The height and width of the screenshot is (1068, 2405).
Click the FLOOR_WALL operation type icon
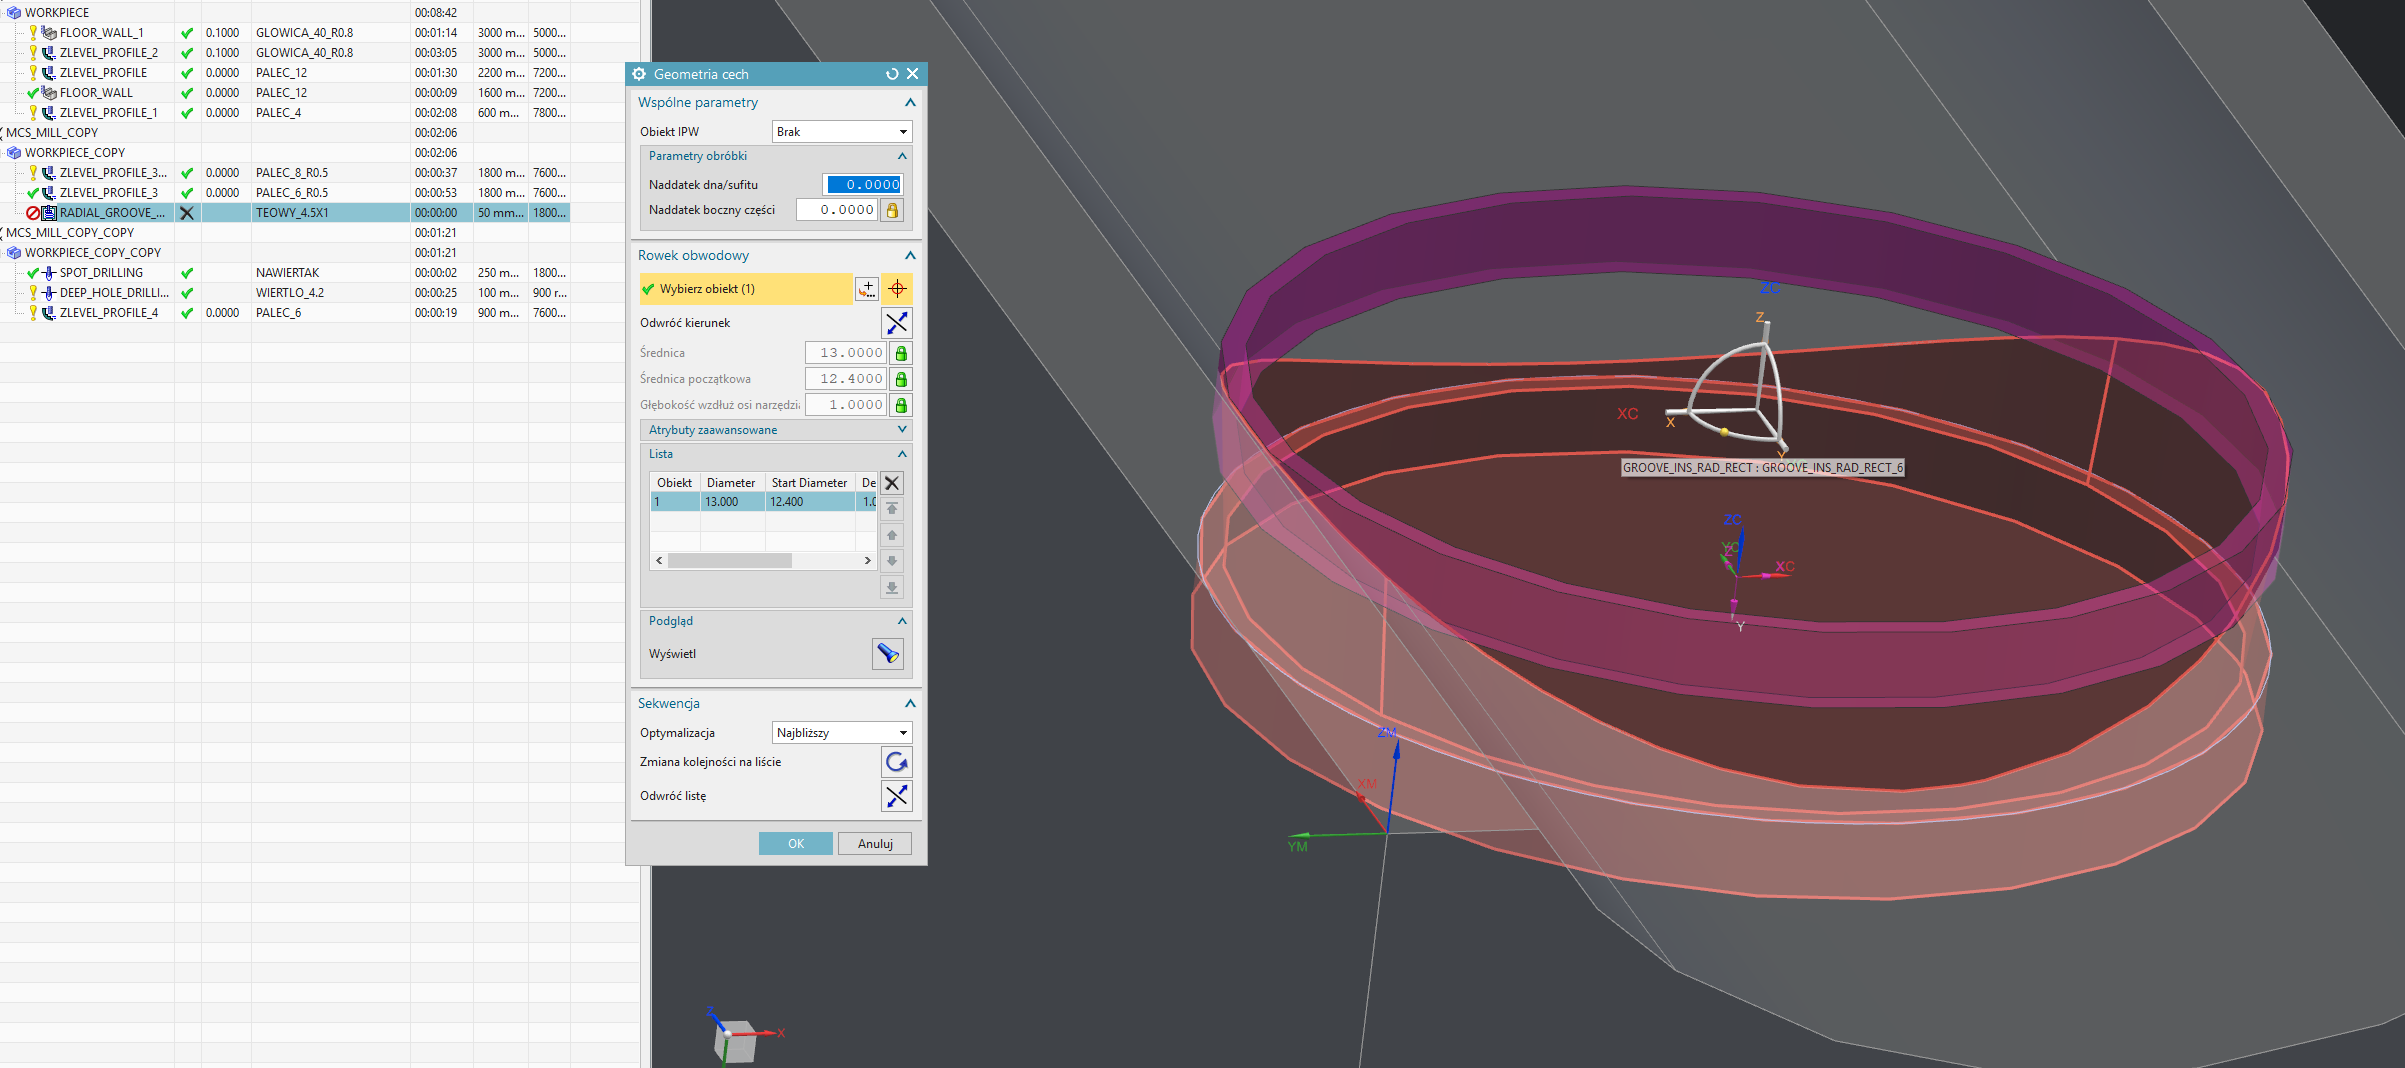[x=49, y=93]
